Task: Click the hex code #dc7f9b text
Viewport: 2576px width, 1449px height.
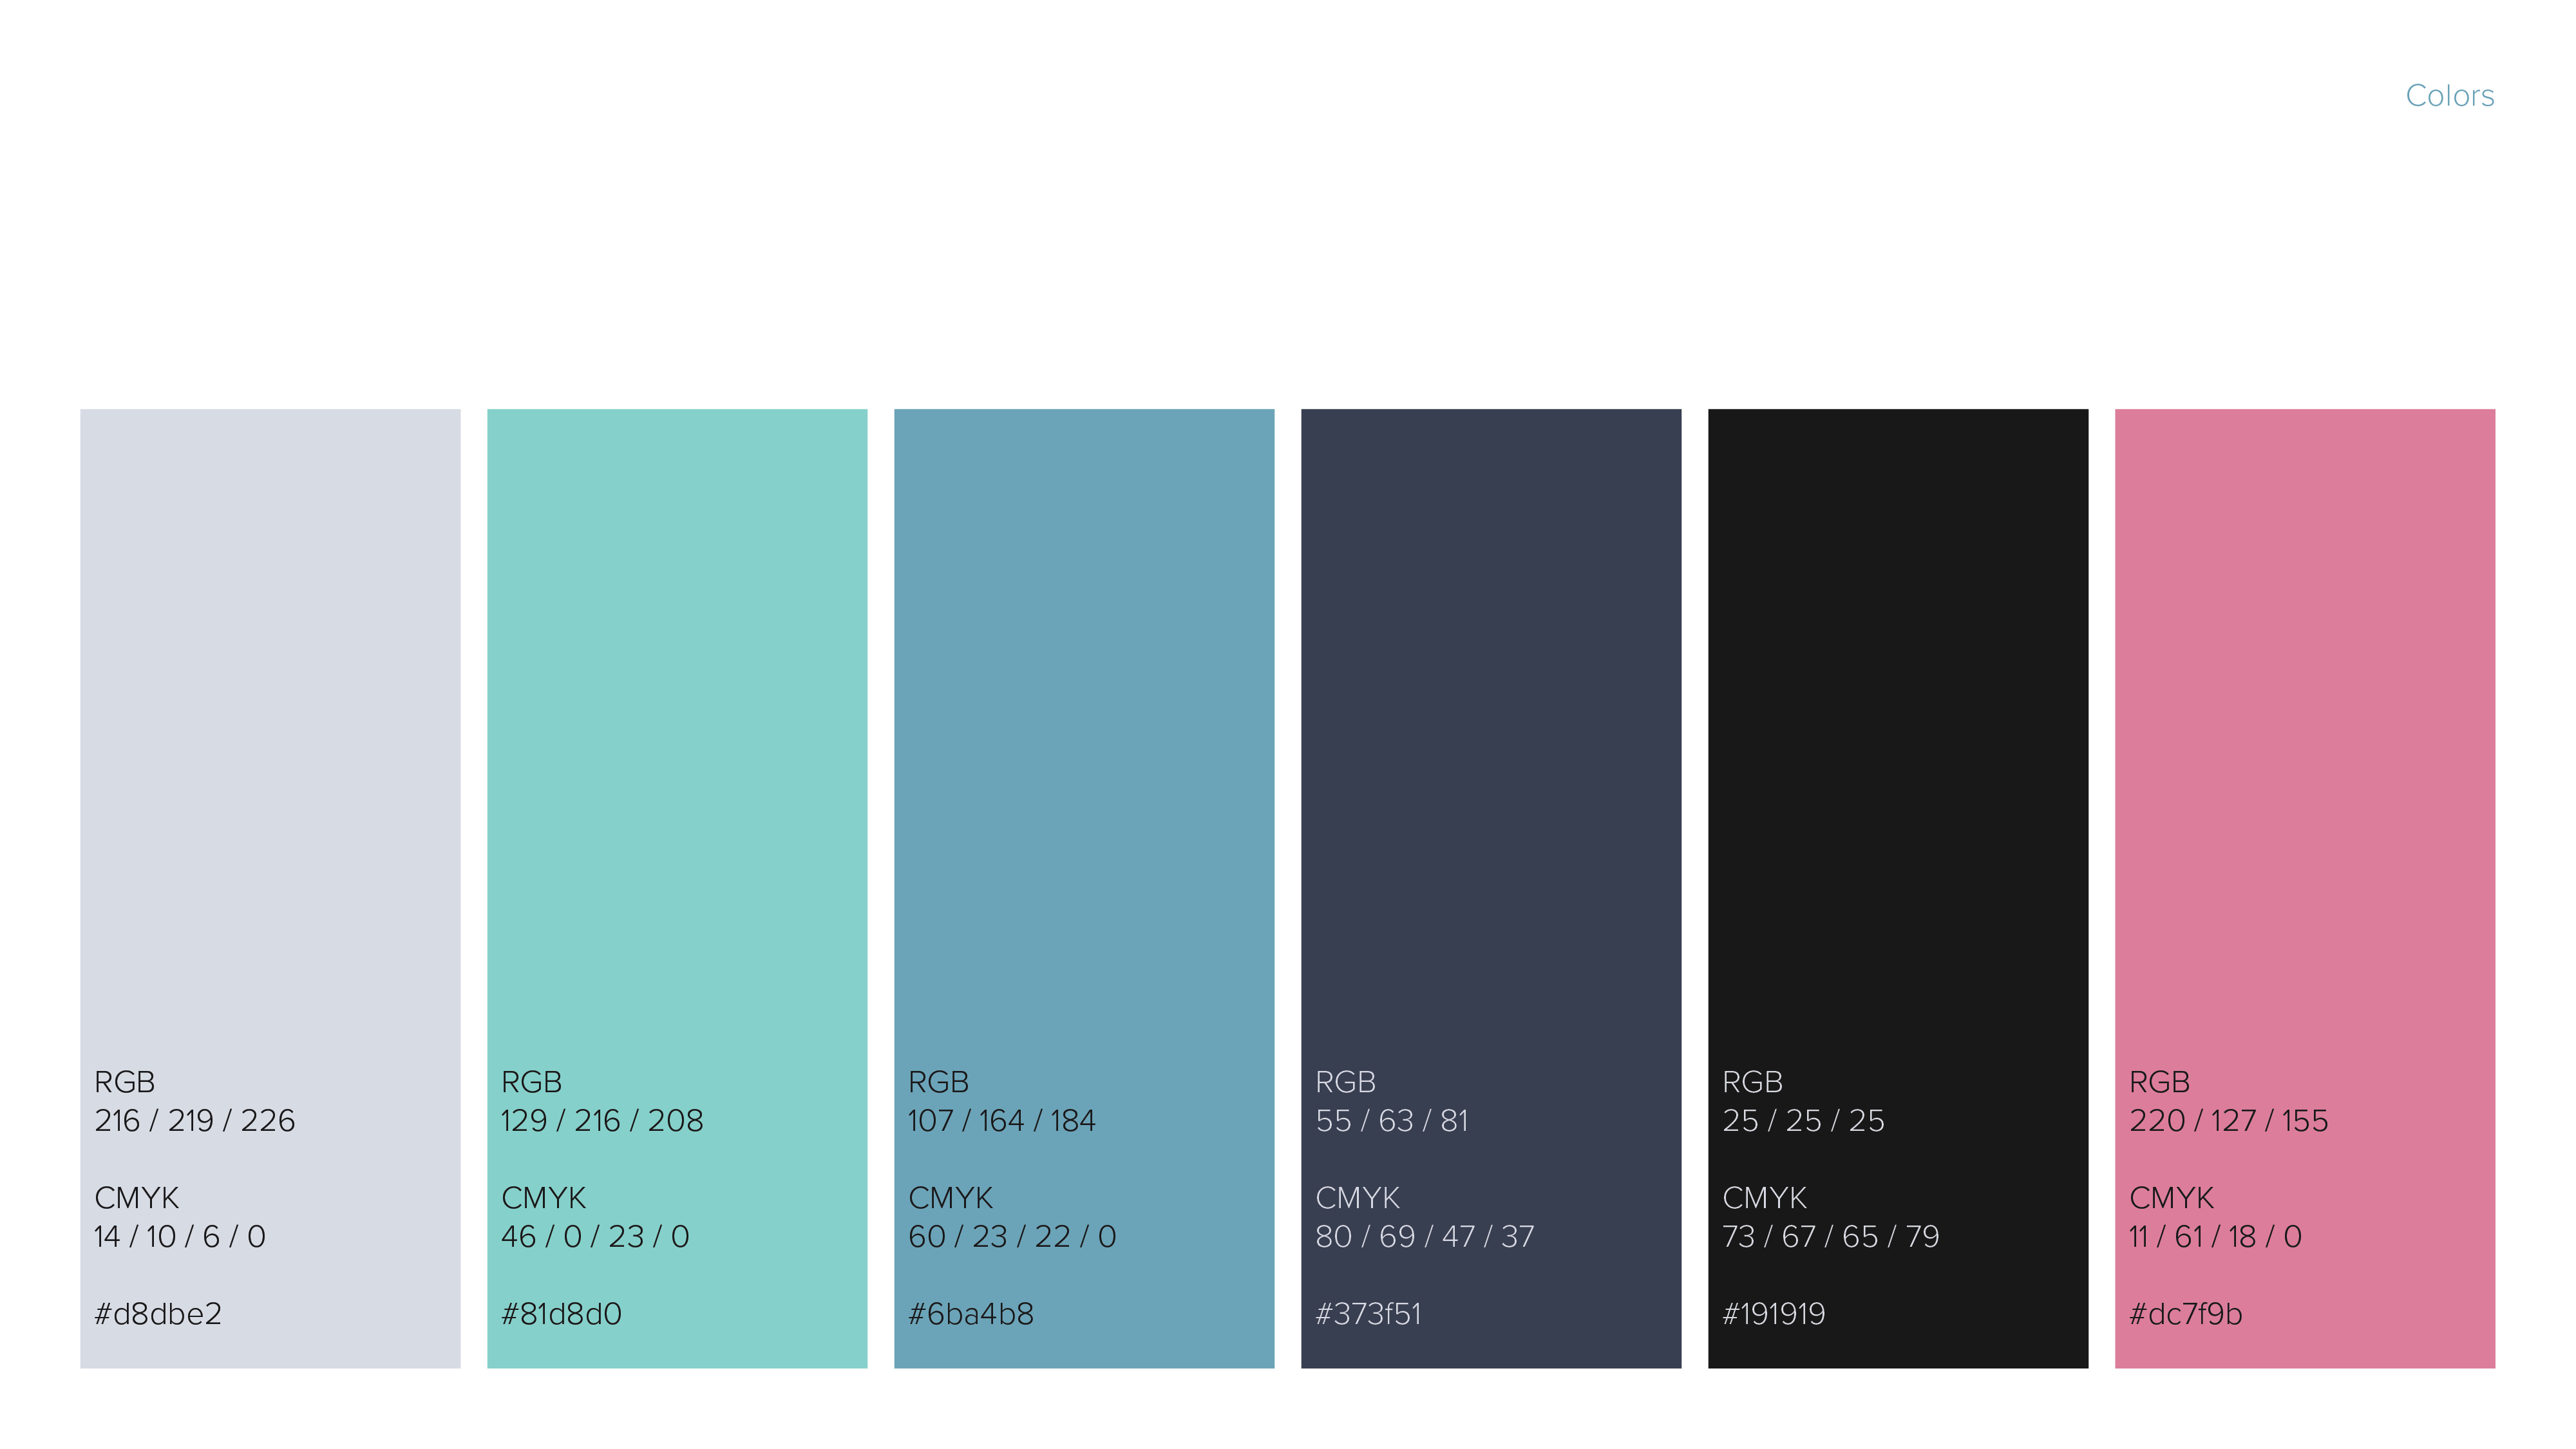Action: click(x=2186, y=1313)
